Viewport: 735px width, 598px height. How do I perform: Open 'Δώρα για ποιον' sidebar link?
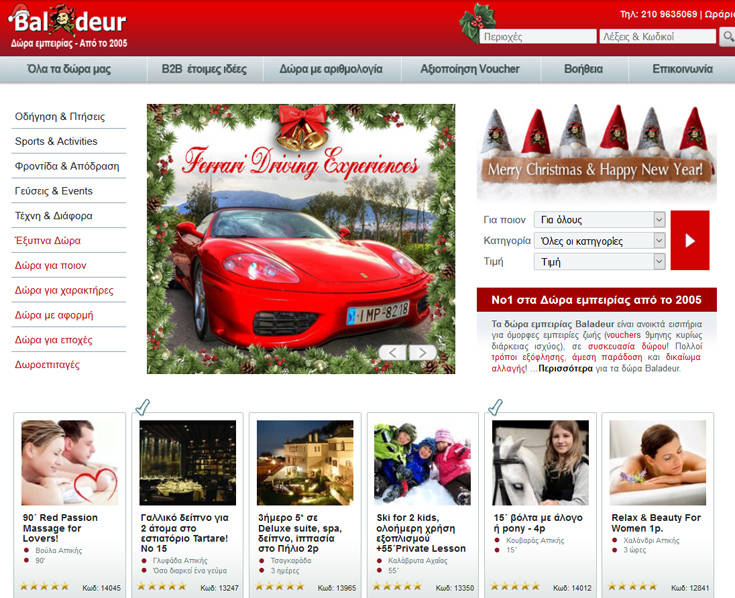click(x=51, y=265)
